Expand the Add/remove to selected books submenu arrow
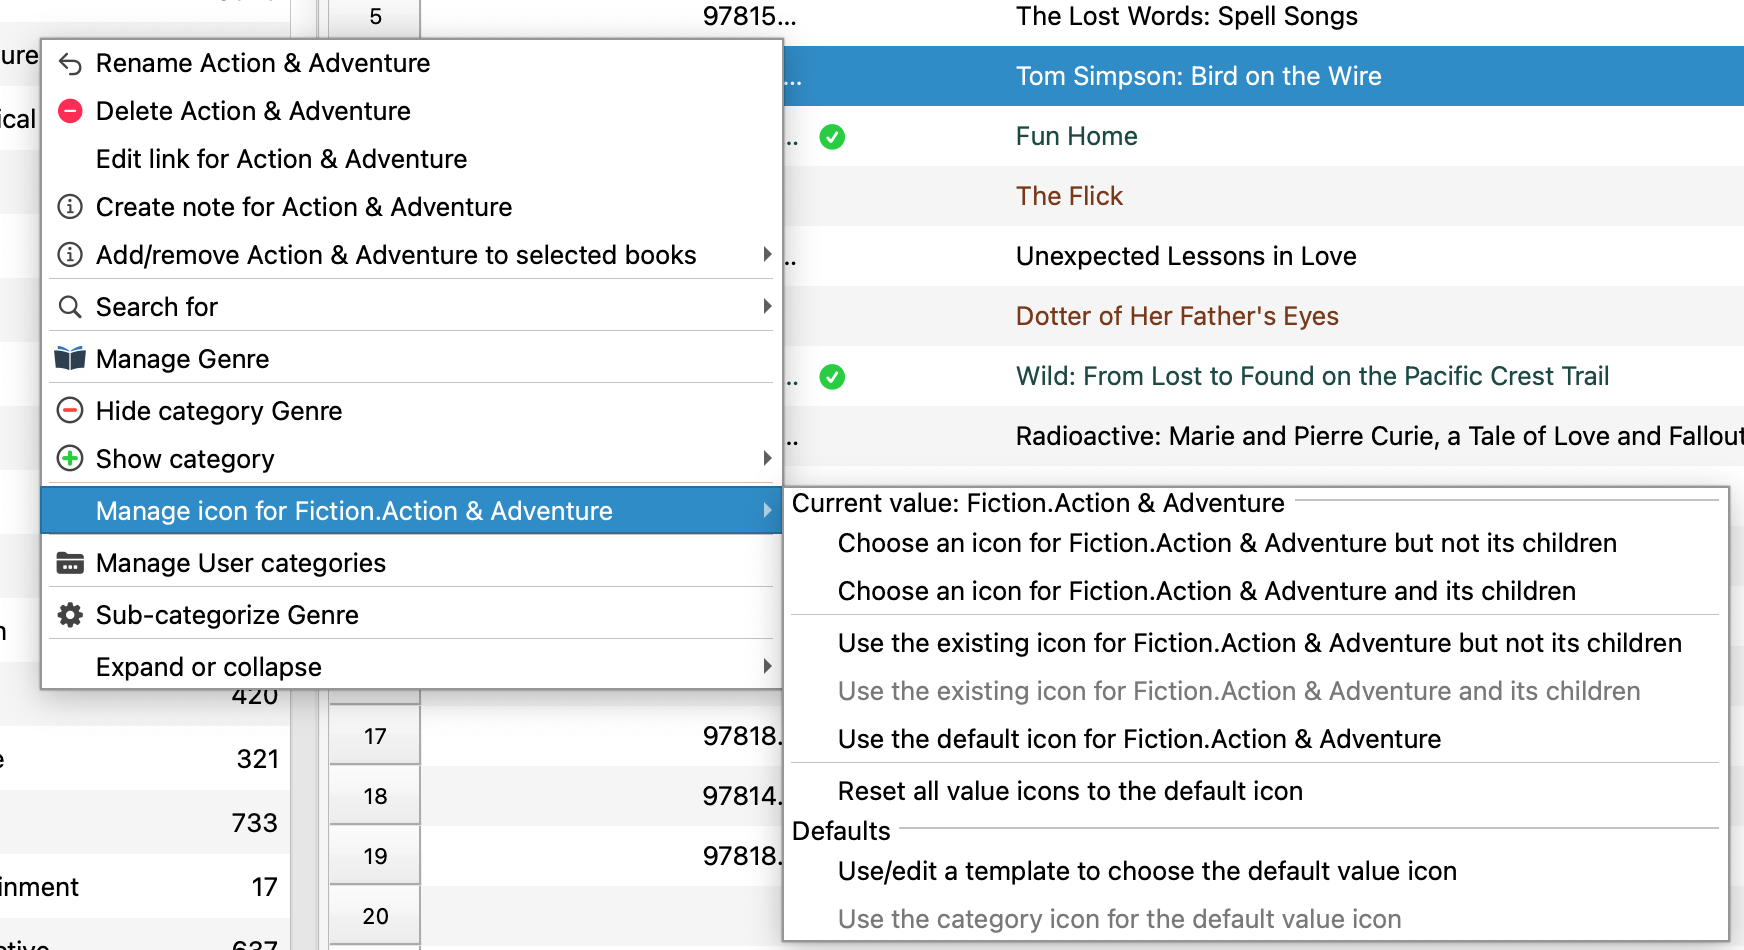 pyautogui.click(x=767, y=255)
